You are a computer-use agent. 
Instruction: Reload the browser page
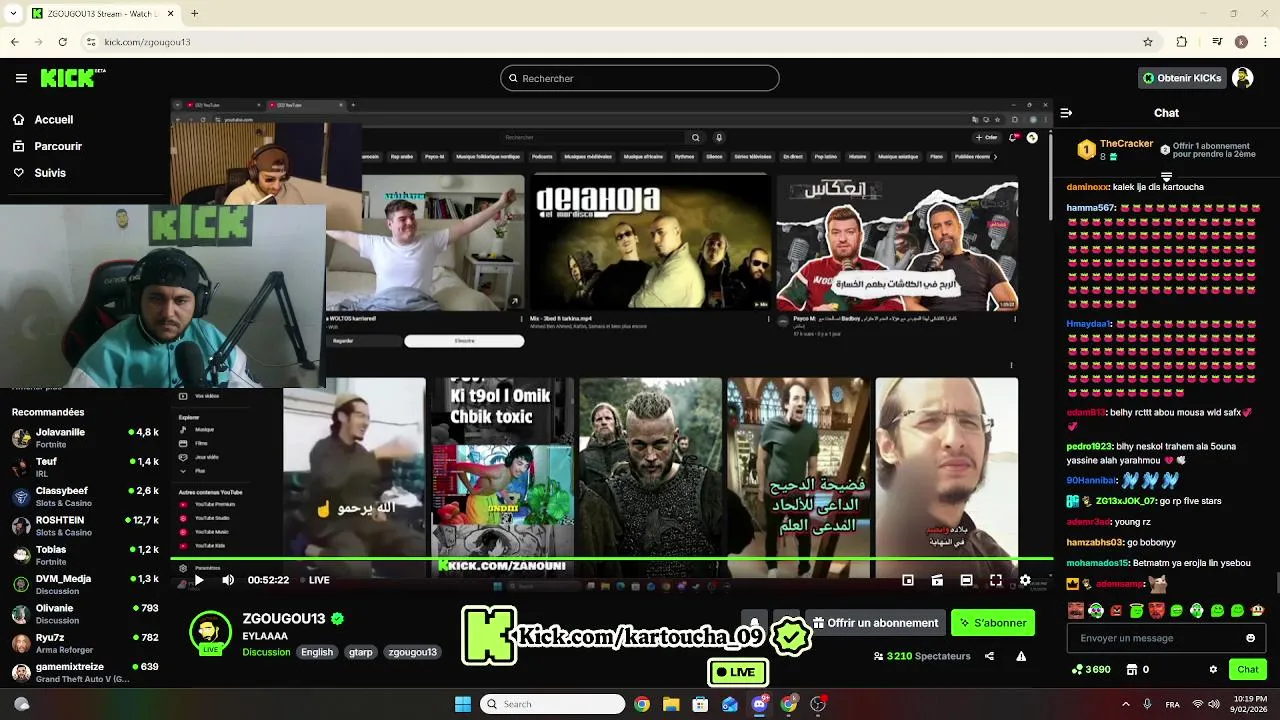(x=63, y=42)
